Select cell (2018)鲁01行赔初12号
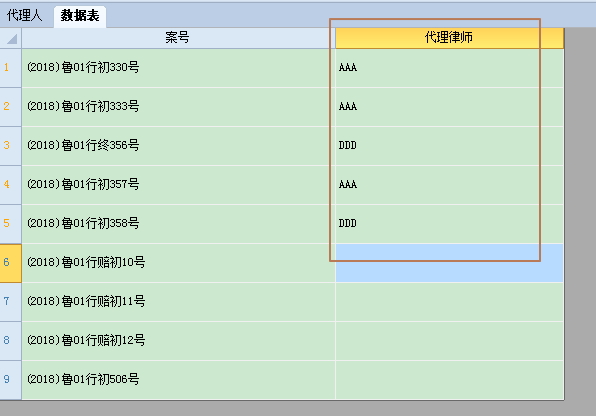This screenshot has height=416, width=596. [x=178, y=341]
